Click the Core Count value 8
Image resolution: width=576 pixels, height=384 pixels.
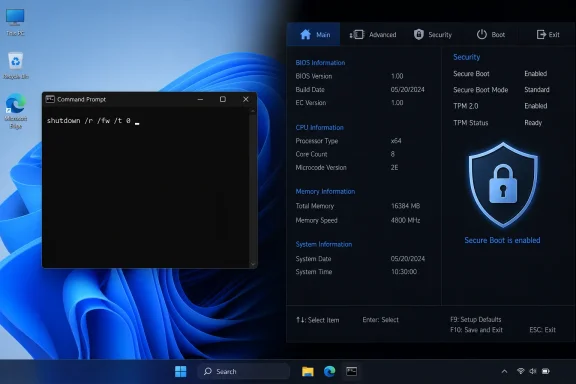tap(393, 154)
